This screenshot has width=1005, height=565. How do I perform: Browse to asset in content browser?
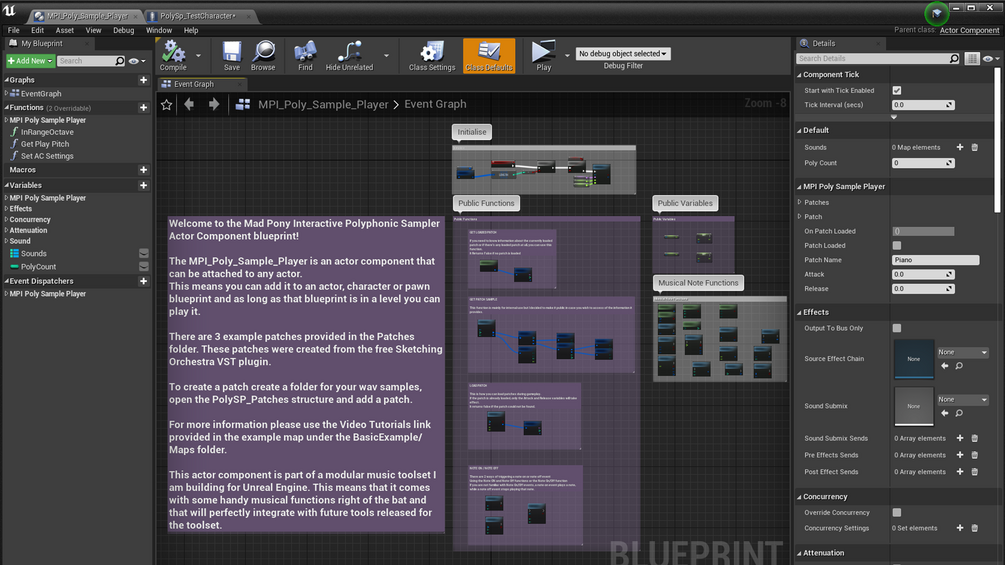(x=263, y=55)
